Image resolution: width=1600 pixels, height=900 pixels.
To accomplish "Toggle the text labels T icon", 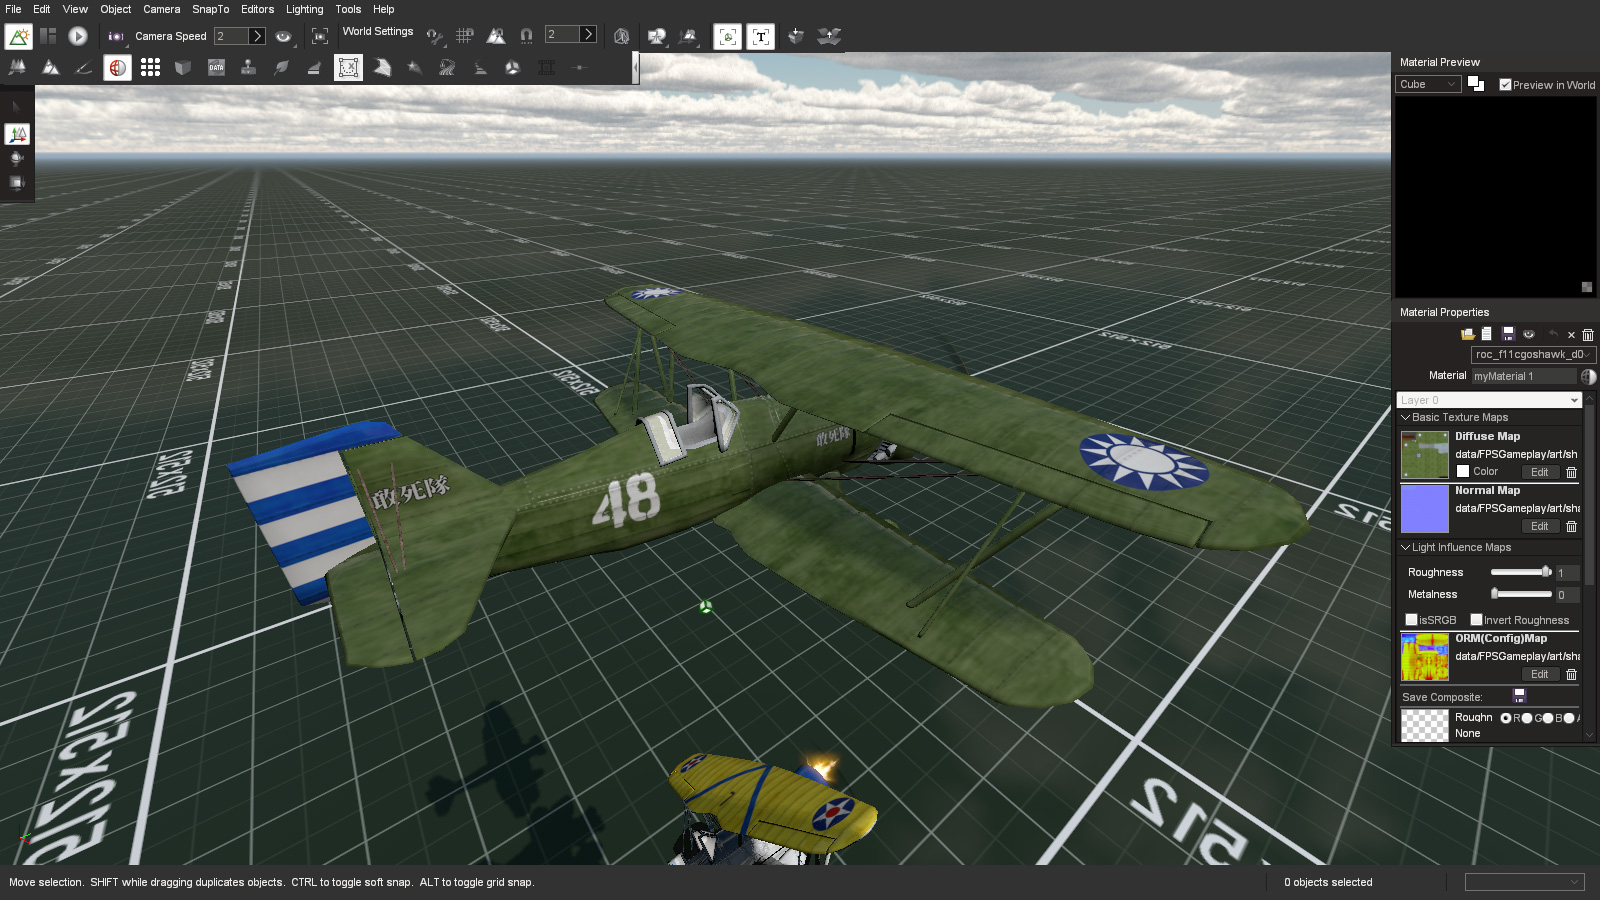I will coord(761,36).
